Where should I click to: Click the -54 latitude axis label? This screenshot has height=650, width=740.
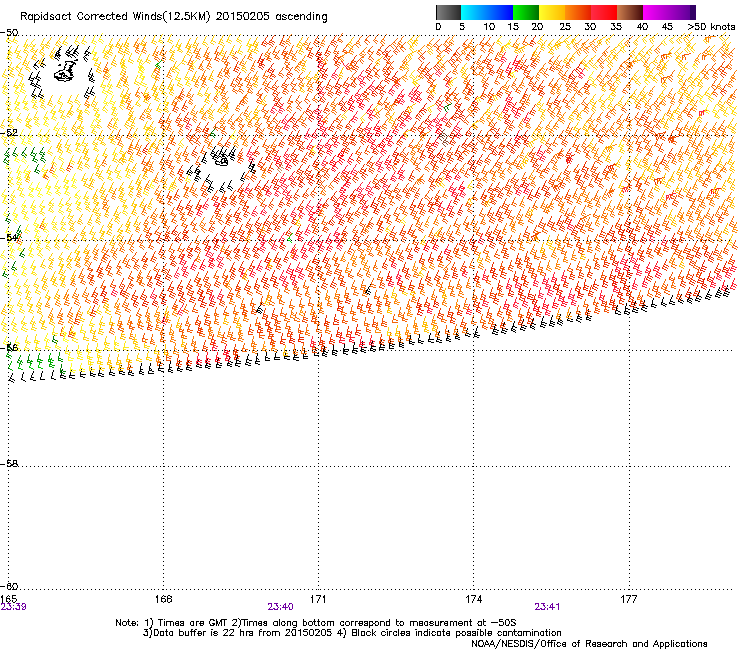pos(9,237)
